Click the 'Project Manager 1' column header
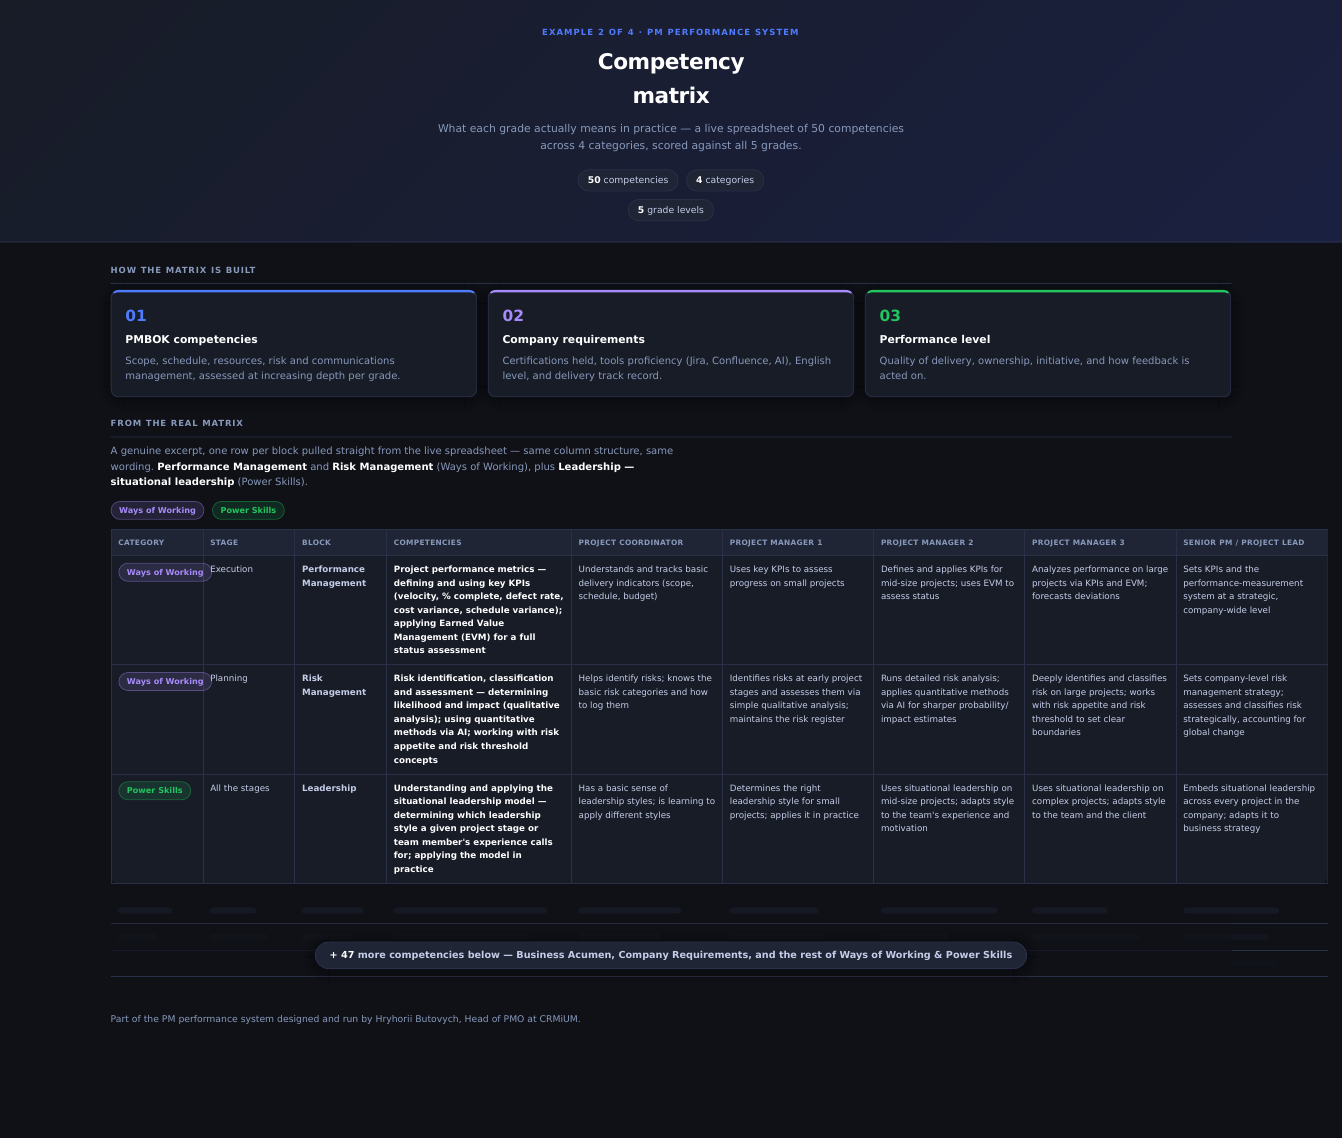Viewport: 1342px width, 1138px height. point(798,543)
